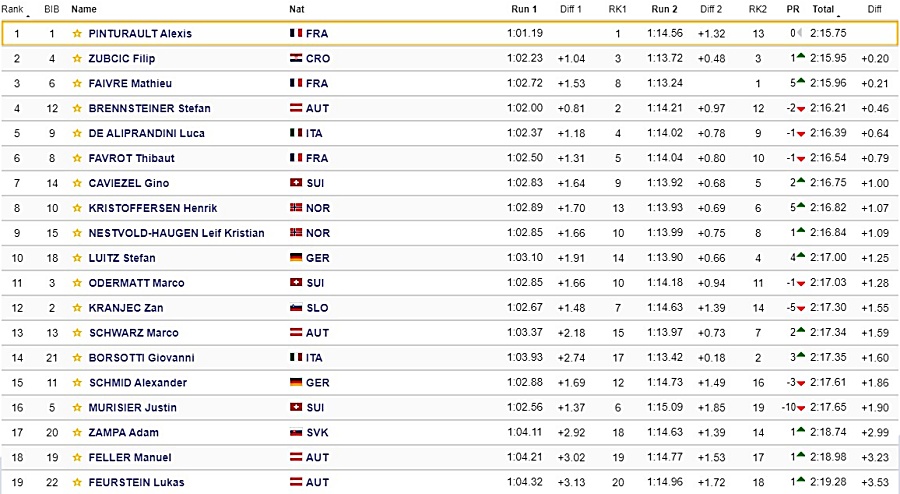
Task: Star PINTURAULT Alexis as favorite
Action: [77, 33]
